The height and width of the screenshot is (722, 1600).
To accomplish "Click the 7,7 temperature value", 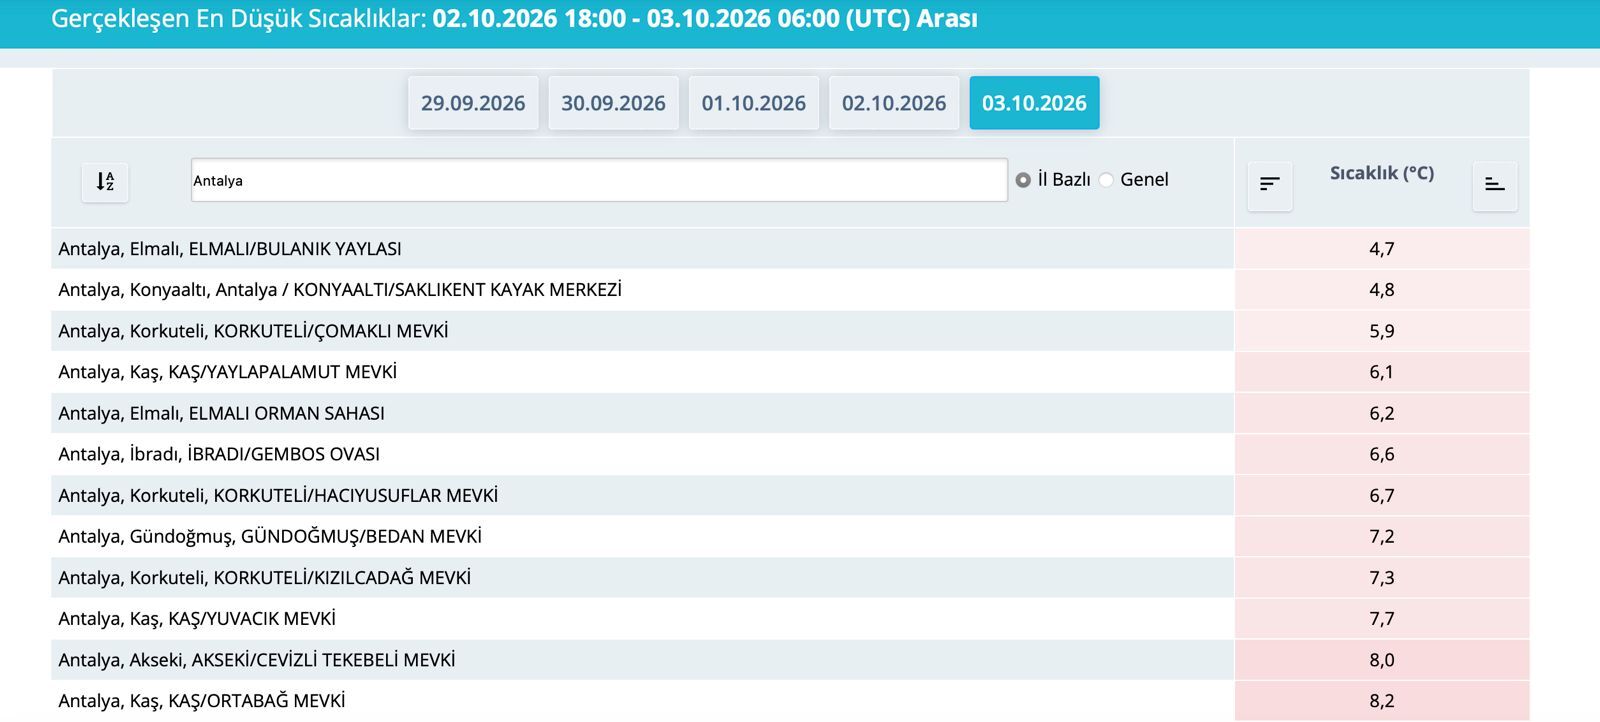I will tap(1382, 619).
